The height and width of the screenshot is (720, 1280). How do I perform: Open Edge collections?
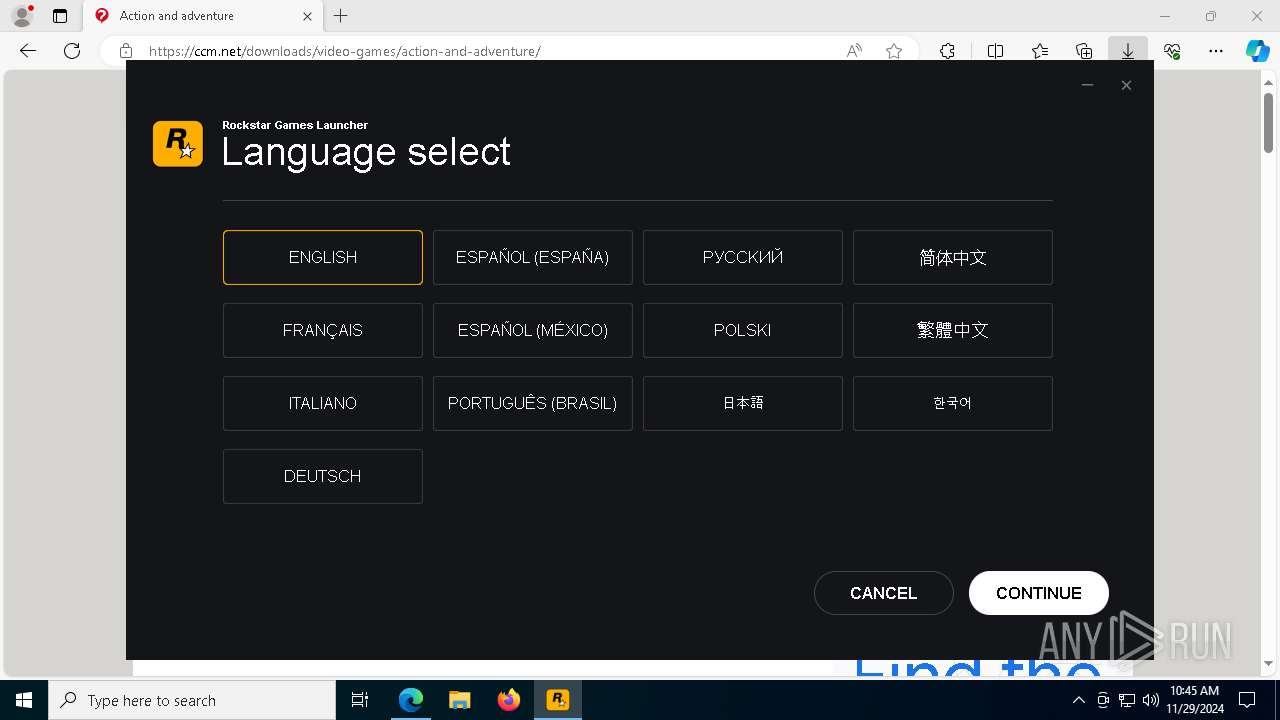[x=1084, y=51]
